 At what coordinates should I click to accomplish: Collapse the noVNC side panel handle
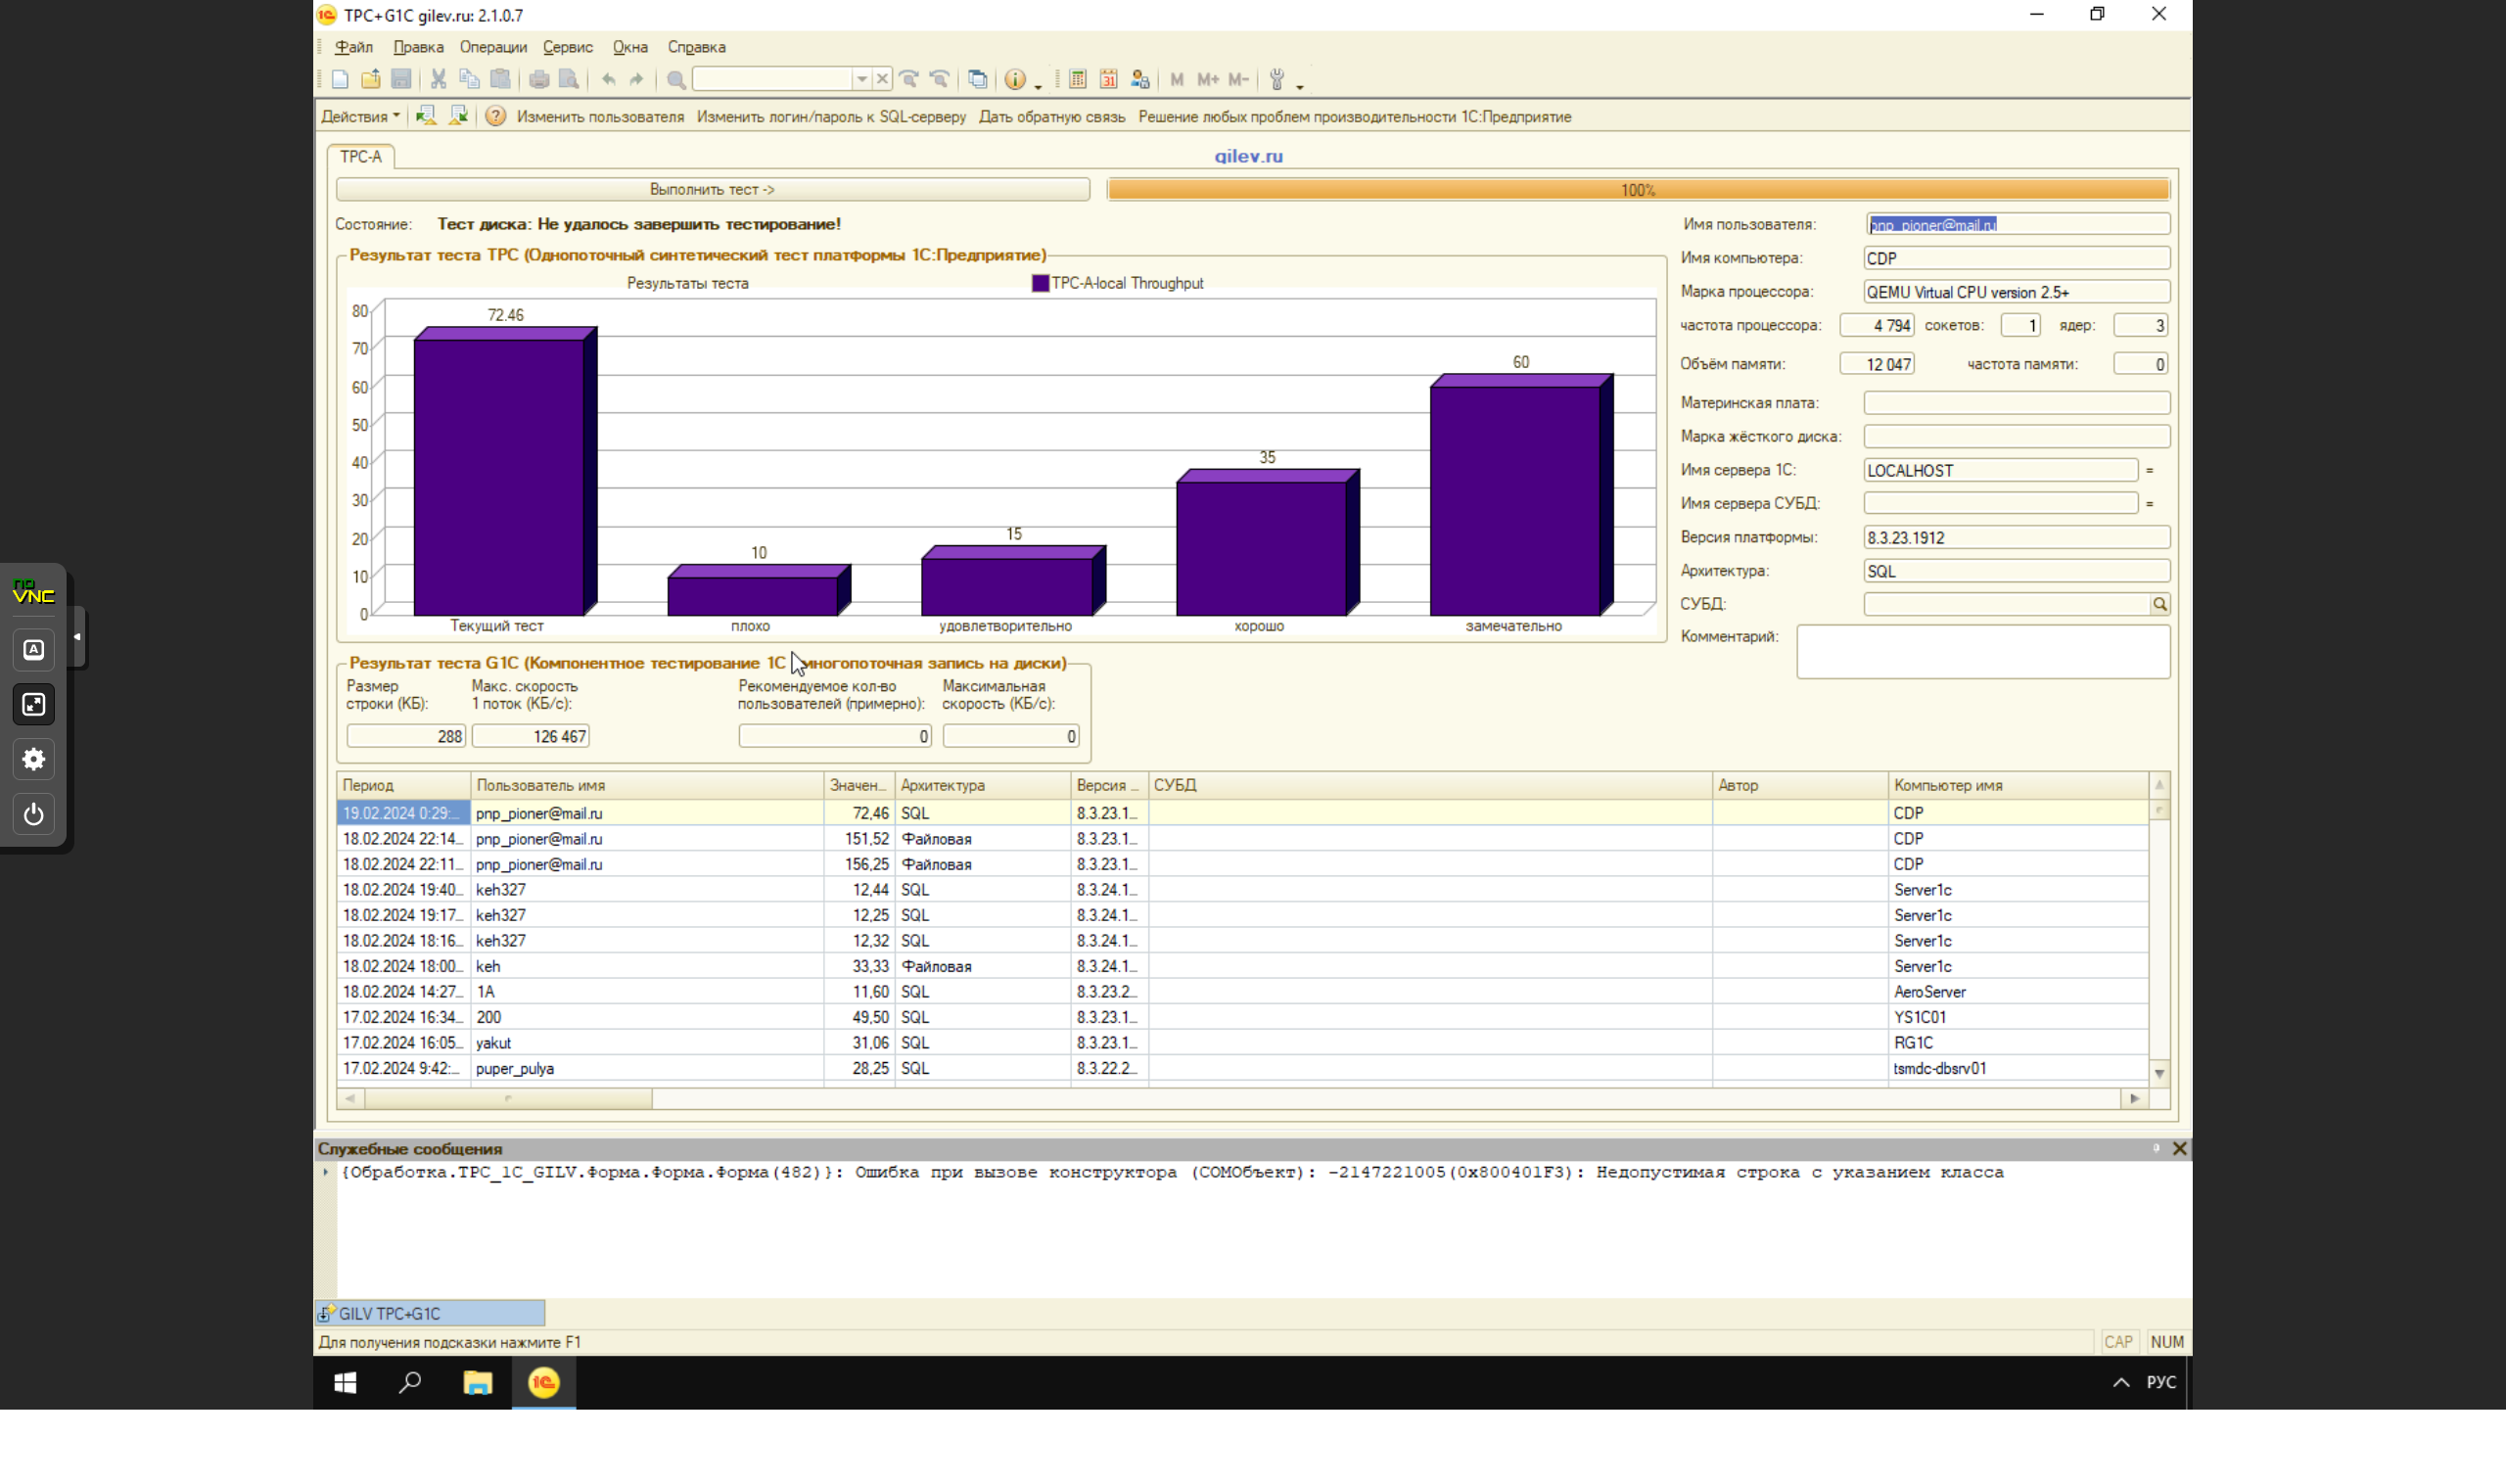coord(77,637)
